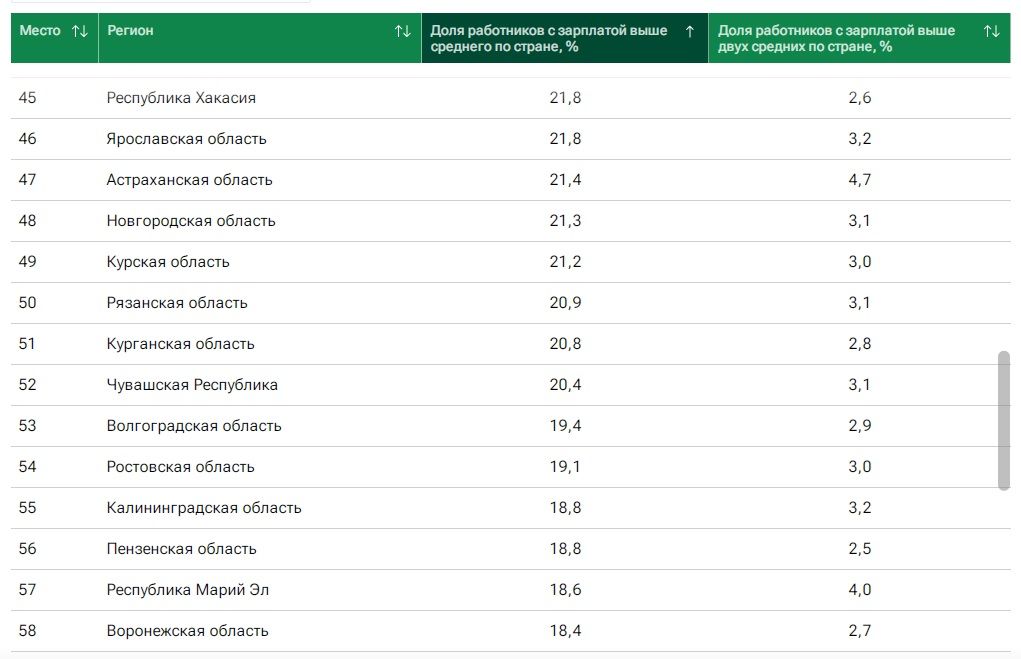Image resolution: width=1021 pixels, height=659 pixels.
Task: Click the Калининградская область entry
Action: (204, 508)
